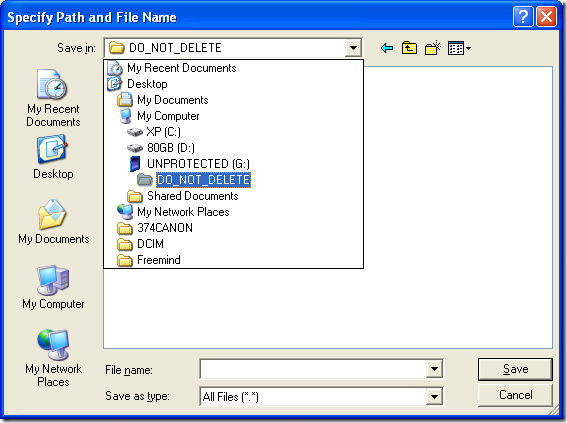This screenshot has height=423, width=567.
Task: Go up one folder level
Action: 409,48
